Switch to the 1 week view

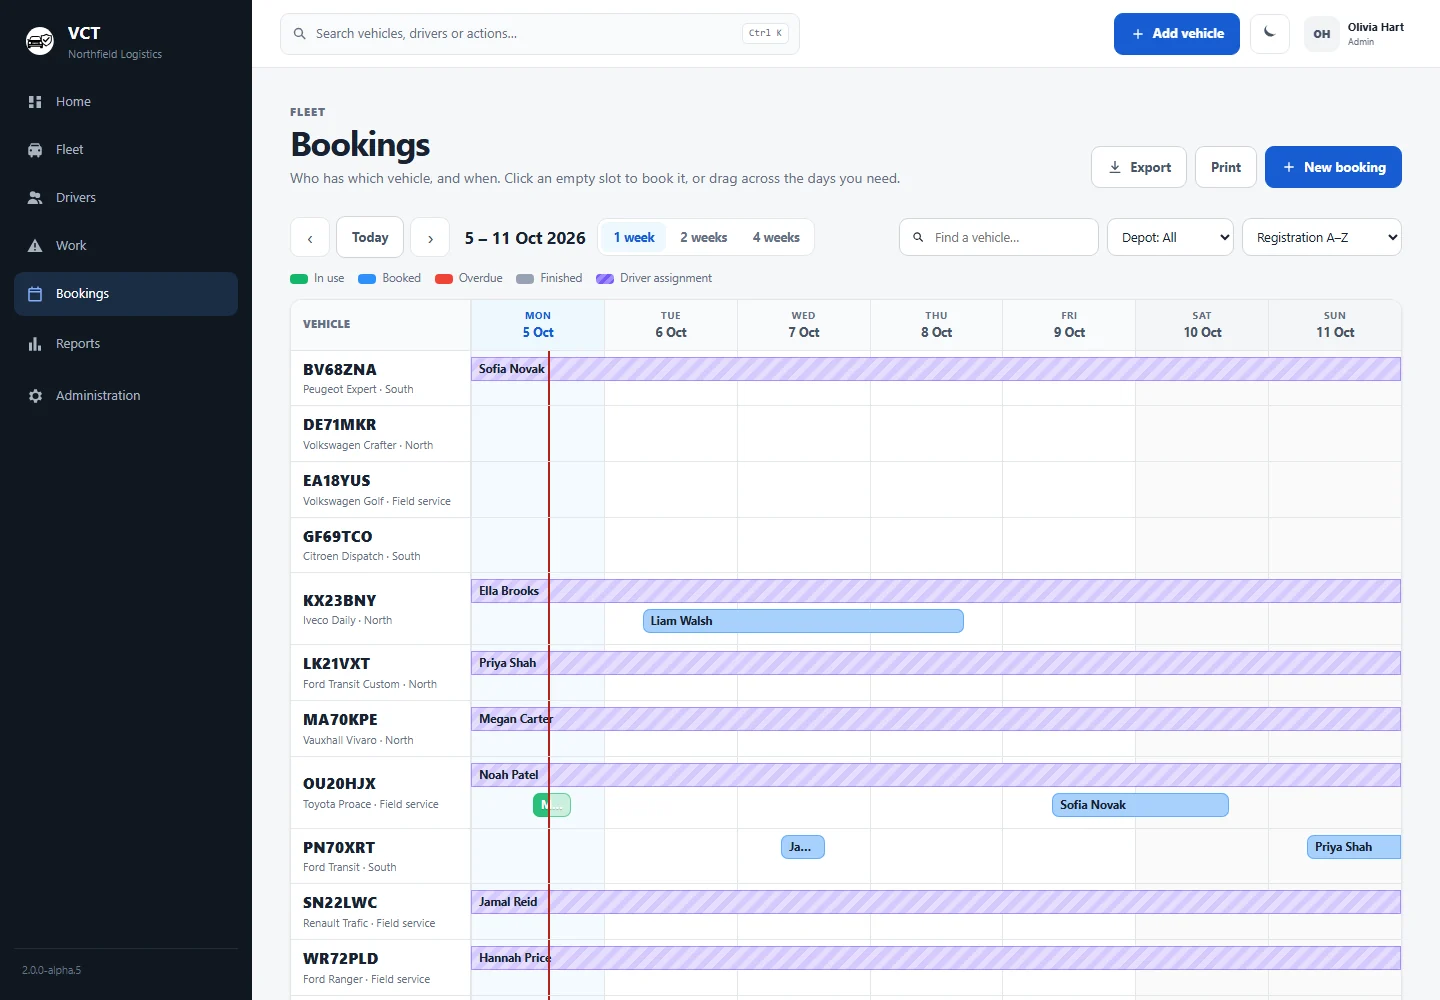pyautogui.click(x=634, y=238)
